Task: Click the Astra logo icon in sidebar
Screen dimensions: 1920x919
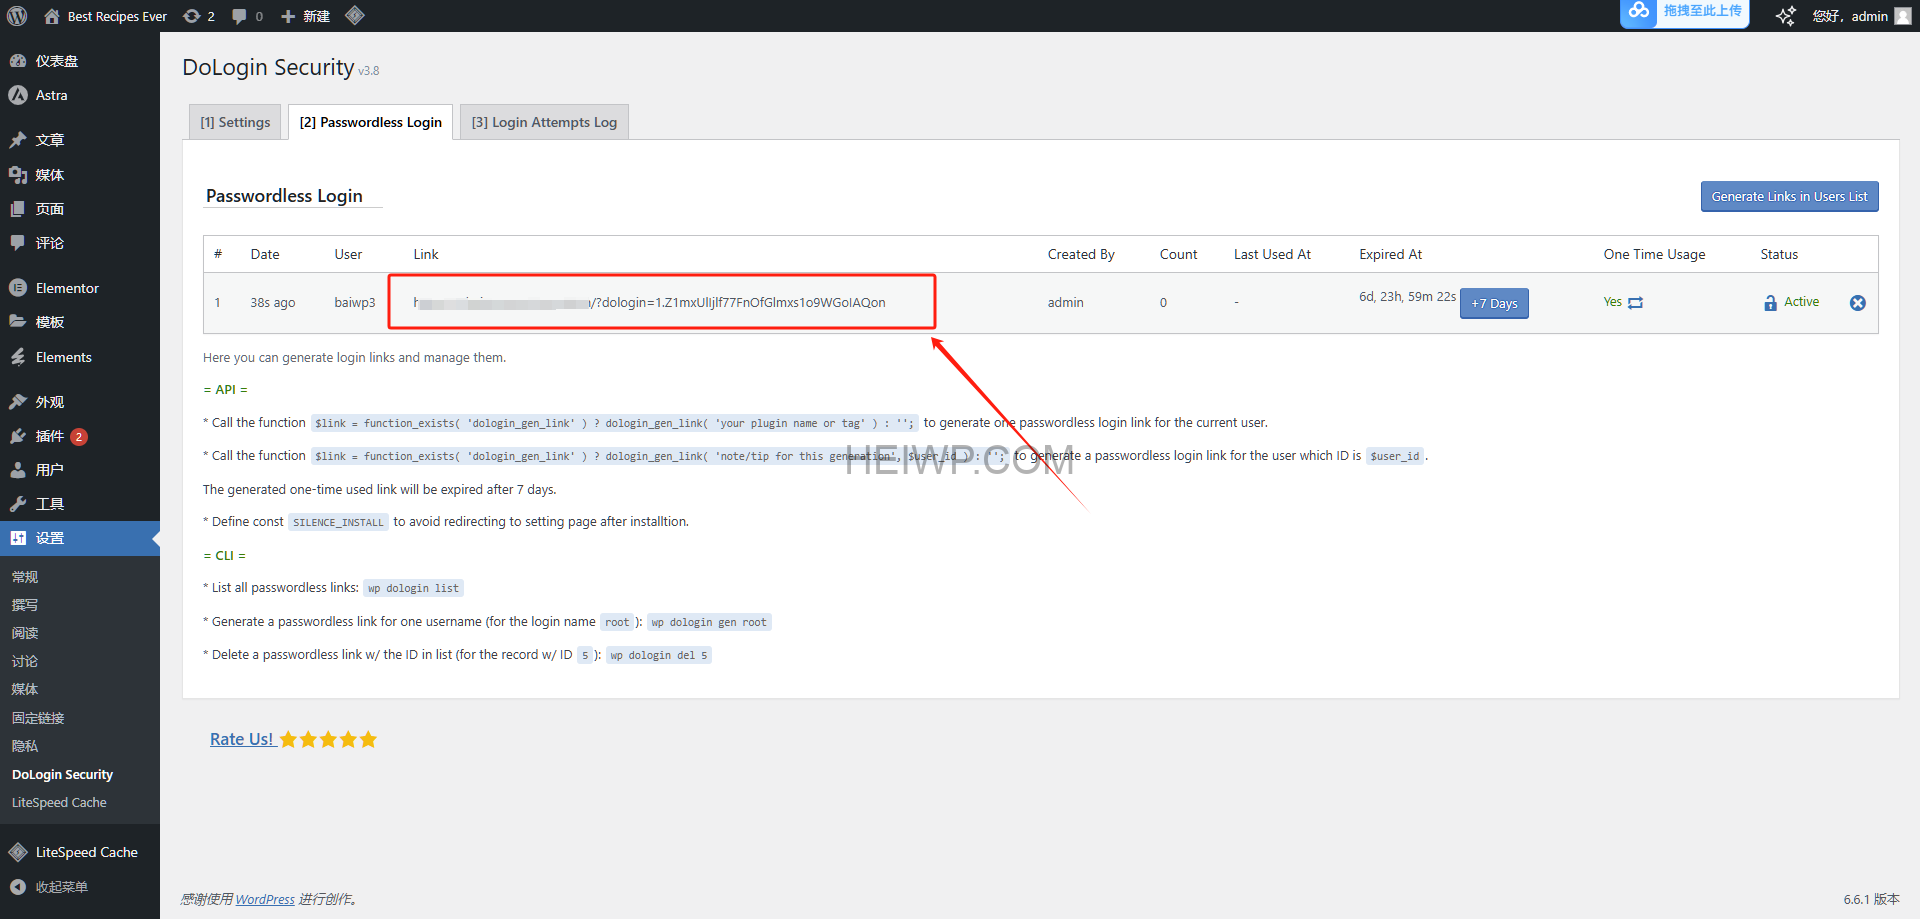Action: point(18,95)
